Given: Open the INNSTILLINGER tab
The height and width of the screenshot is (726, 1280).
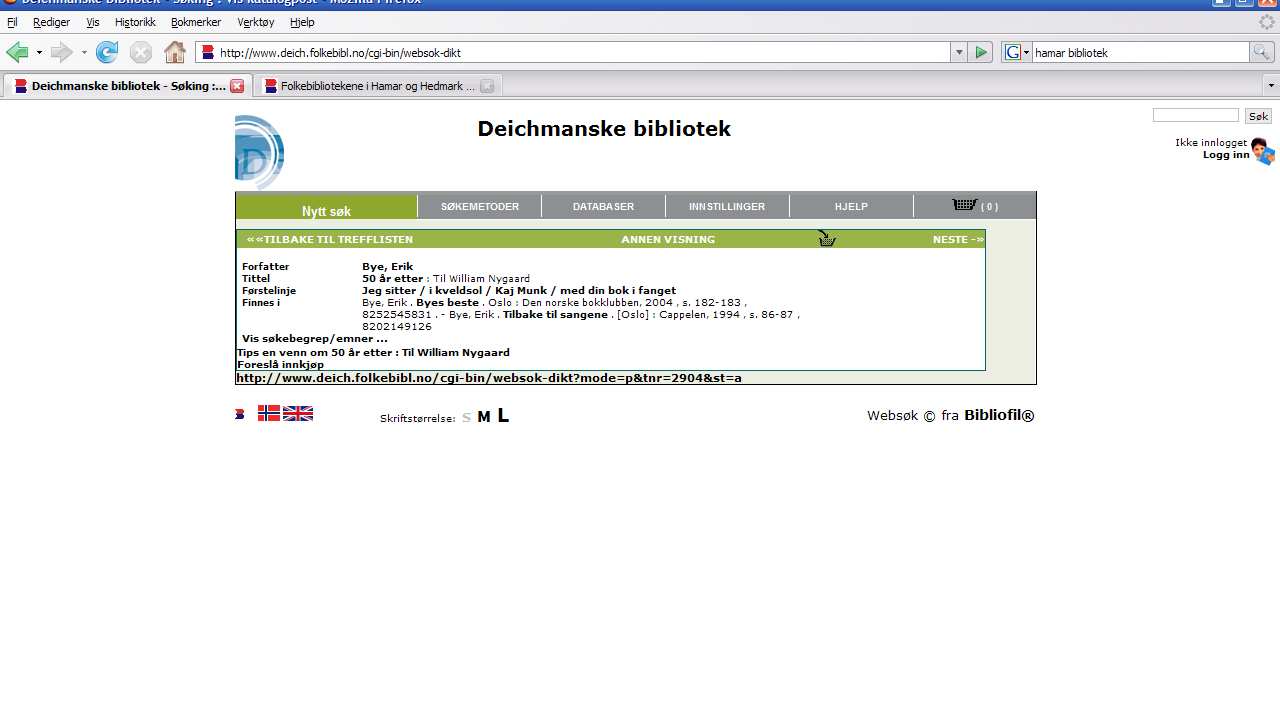Looking at the screenshot, I should tap(727, 206).
